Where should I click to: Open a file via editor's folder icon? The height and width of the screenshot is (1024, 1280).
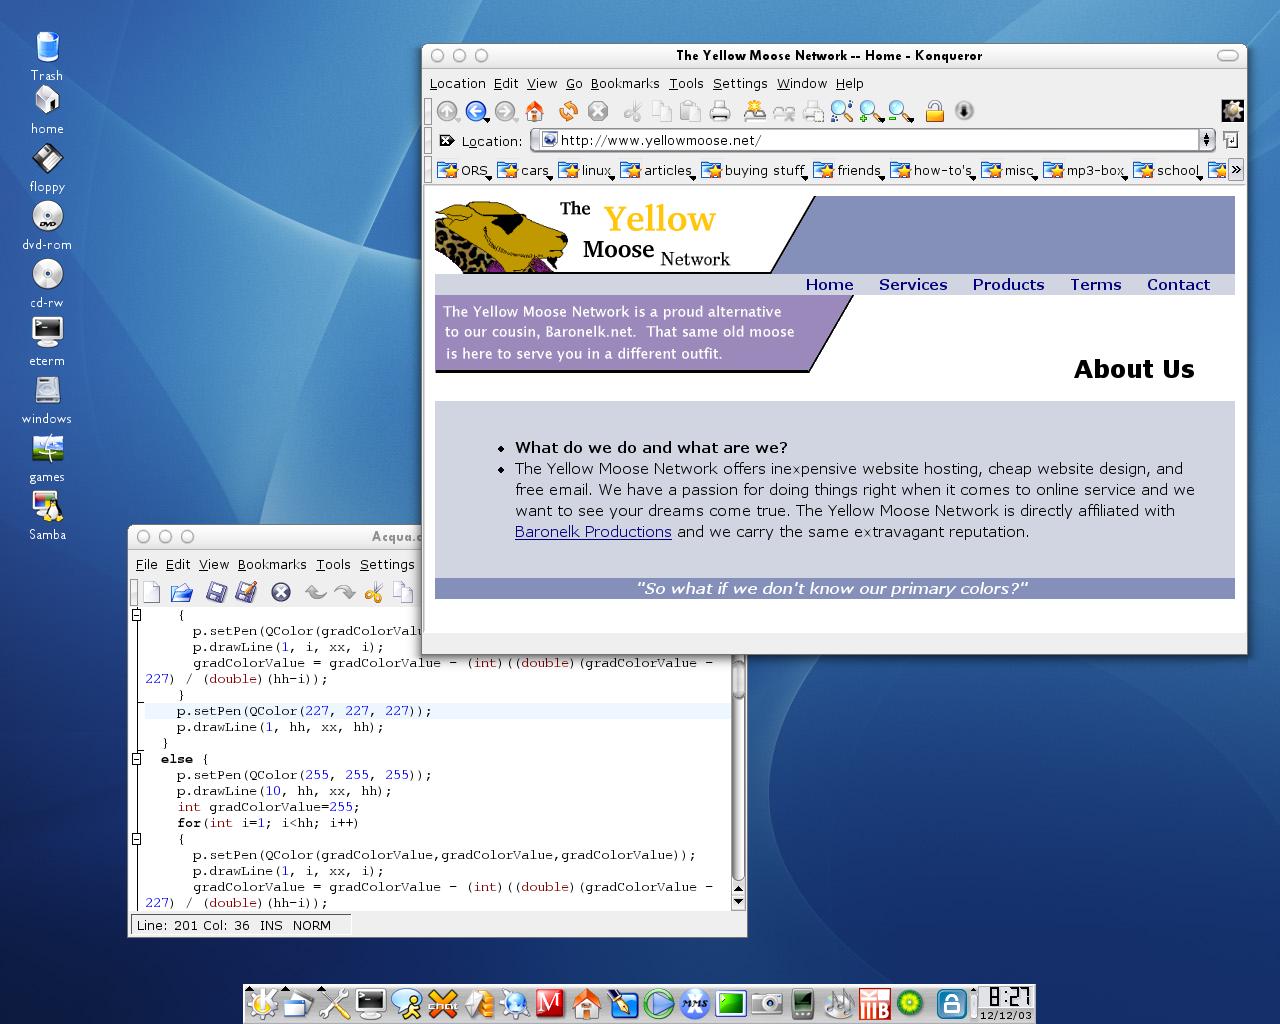click(181, 592)
